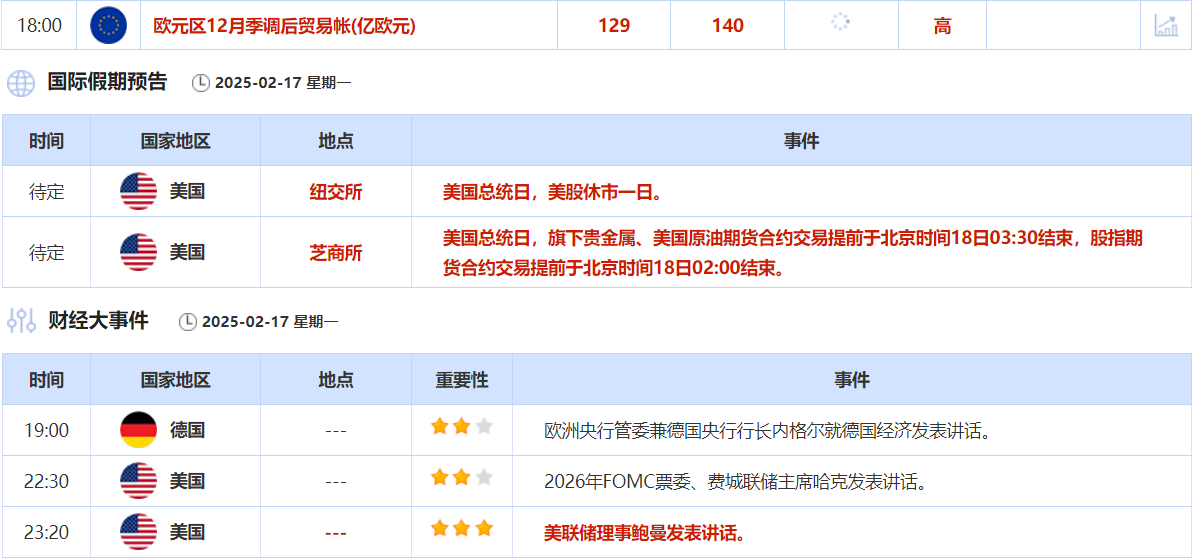This screenshot has height=558, width=1194.
Task: Click the 22:30 time cell
Action: click(x=46, y=481)
